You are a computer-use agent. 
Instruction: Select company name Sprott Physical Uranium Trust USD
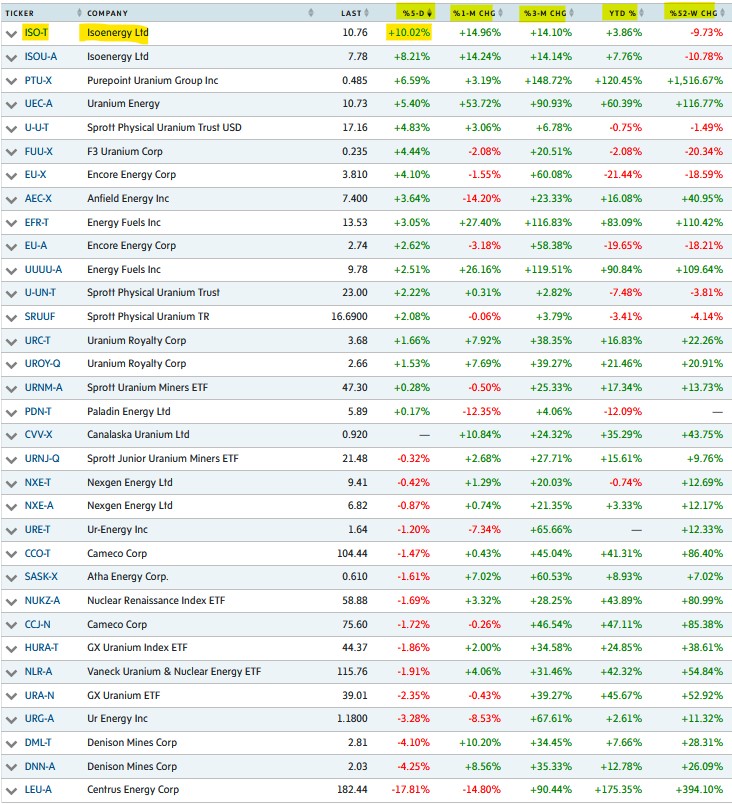(x=164, y=128)
